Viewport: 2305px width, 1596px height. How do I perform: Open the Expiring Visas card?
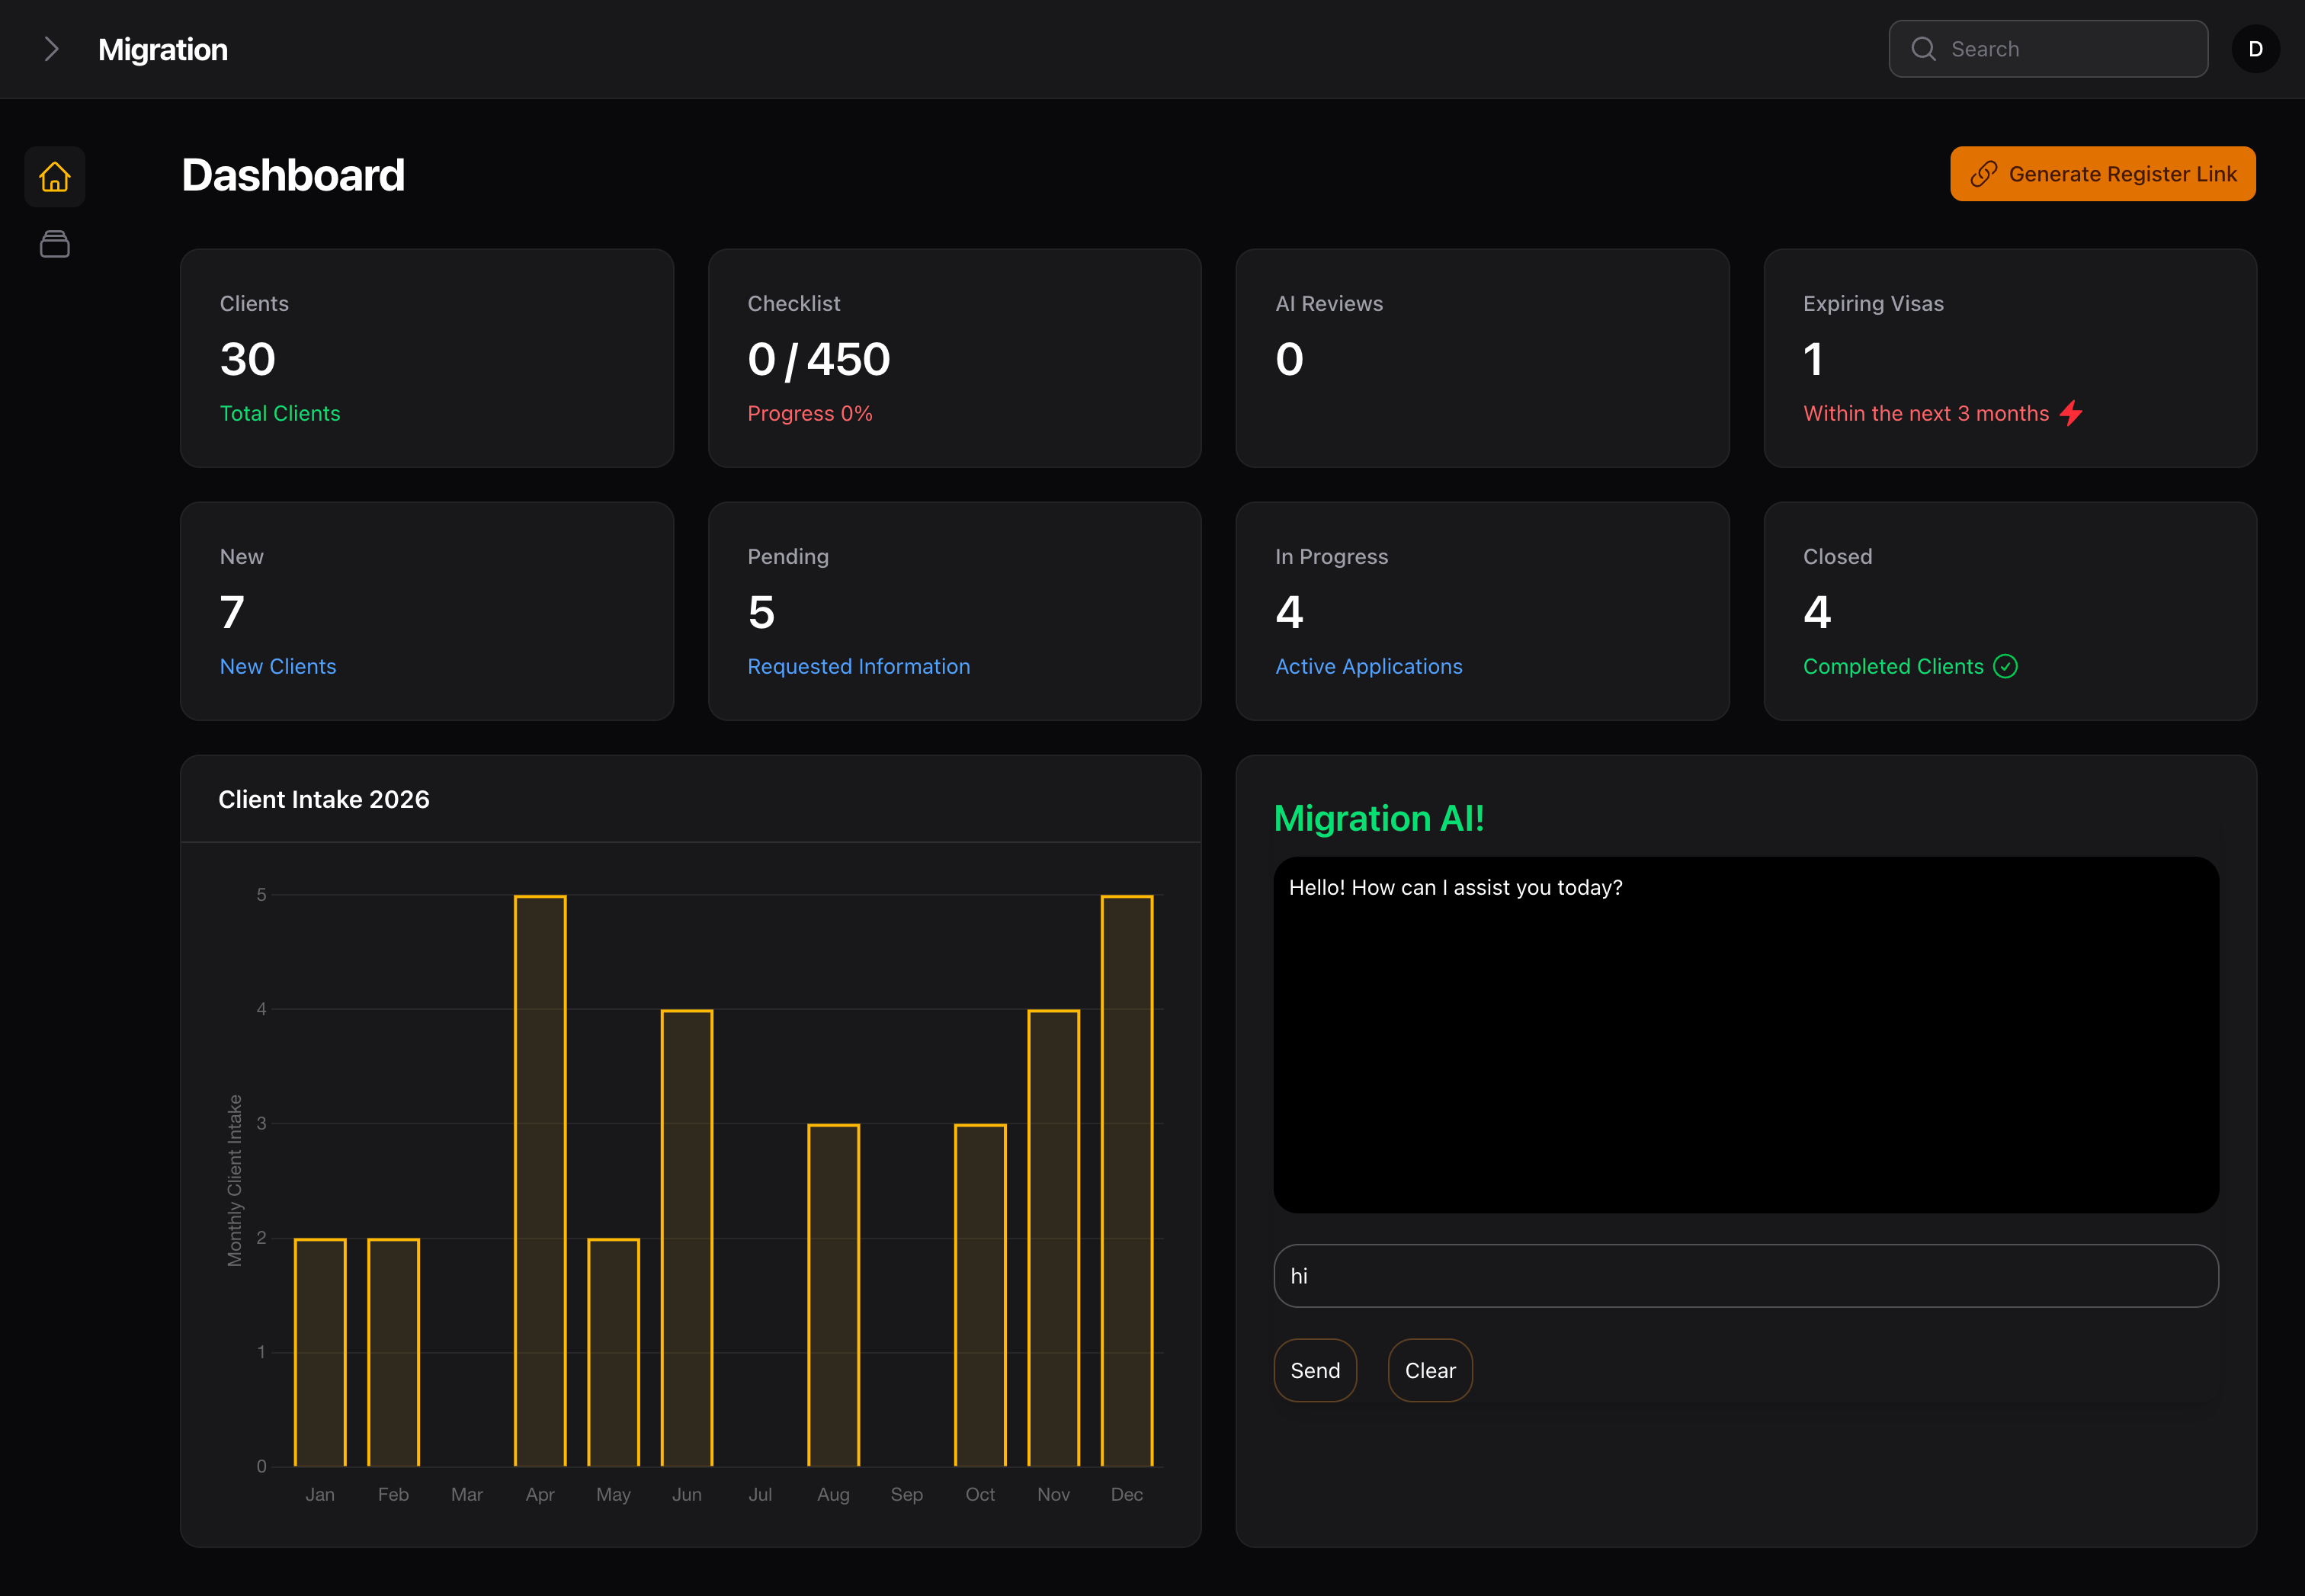[2010, 358]
